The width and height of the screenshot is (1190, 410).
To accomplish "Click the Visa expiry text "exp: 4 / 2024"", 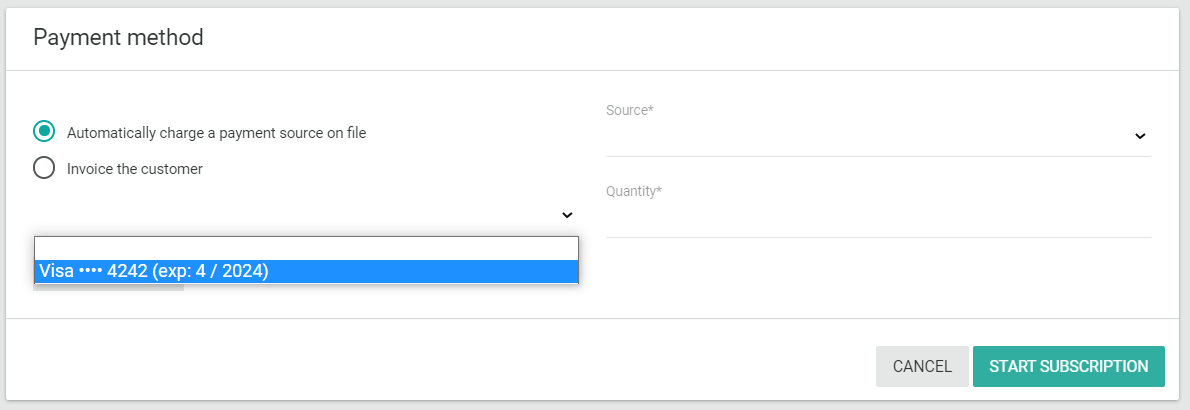I will pos(210,271).
